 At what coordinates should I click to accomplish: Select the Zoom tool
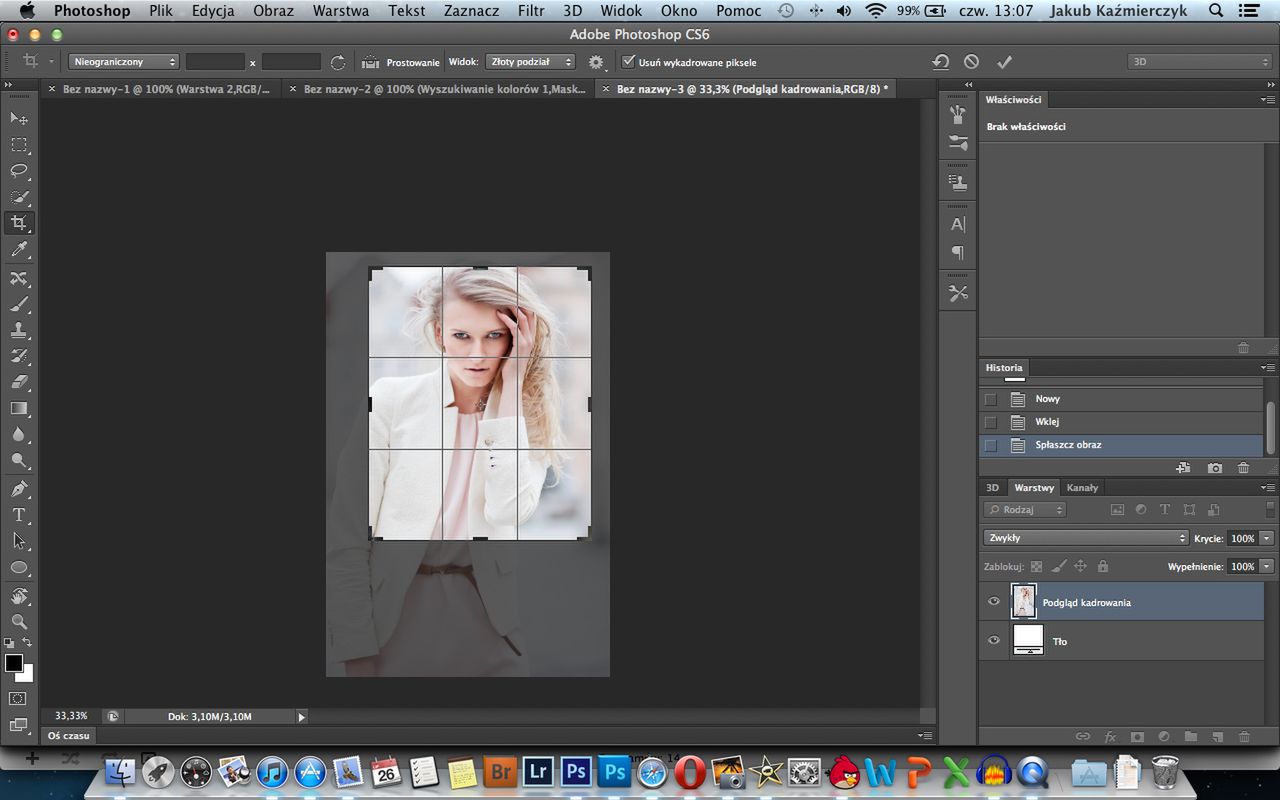pos(19,622)
